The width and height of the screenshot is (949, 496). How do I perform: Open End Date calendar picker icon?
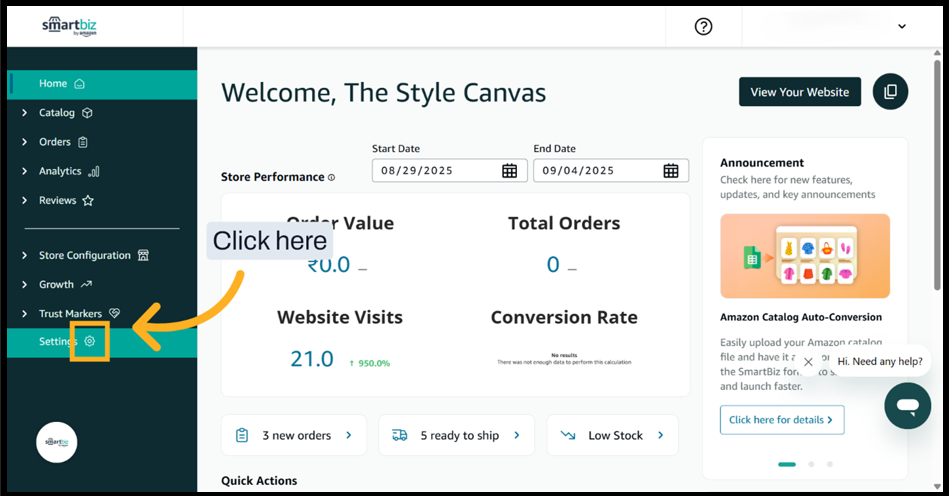[x=671, y=171]
